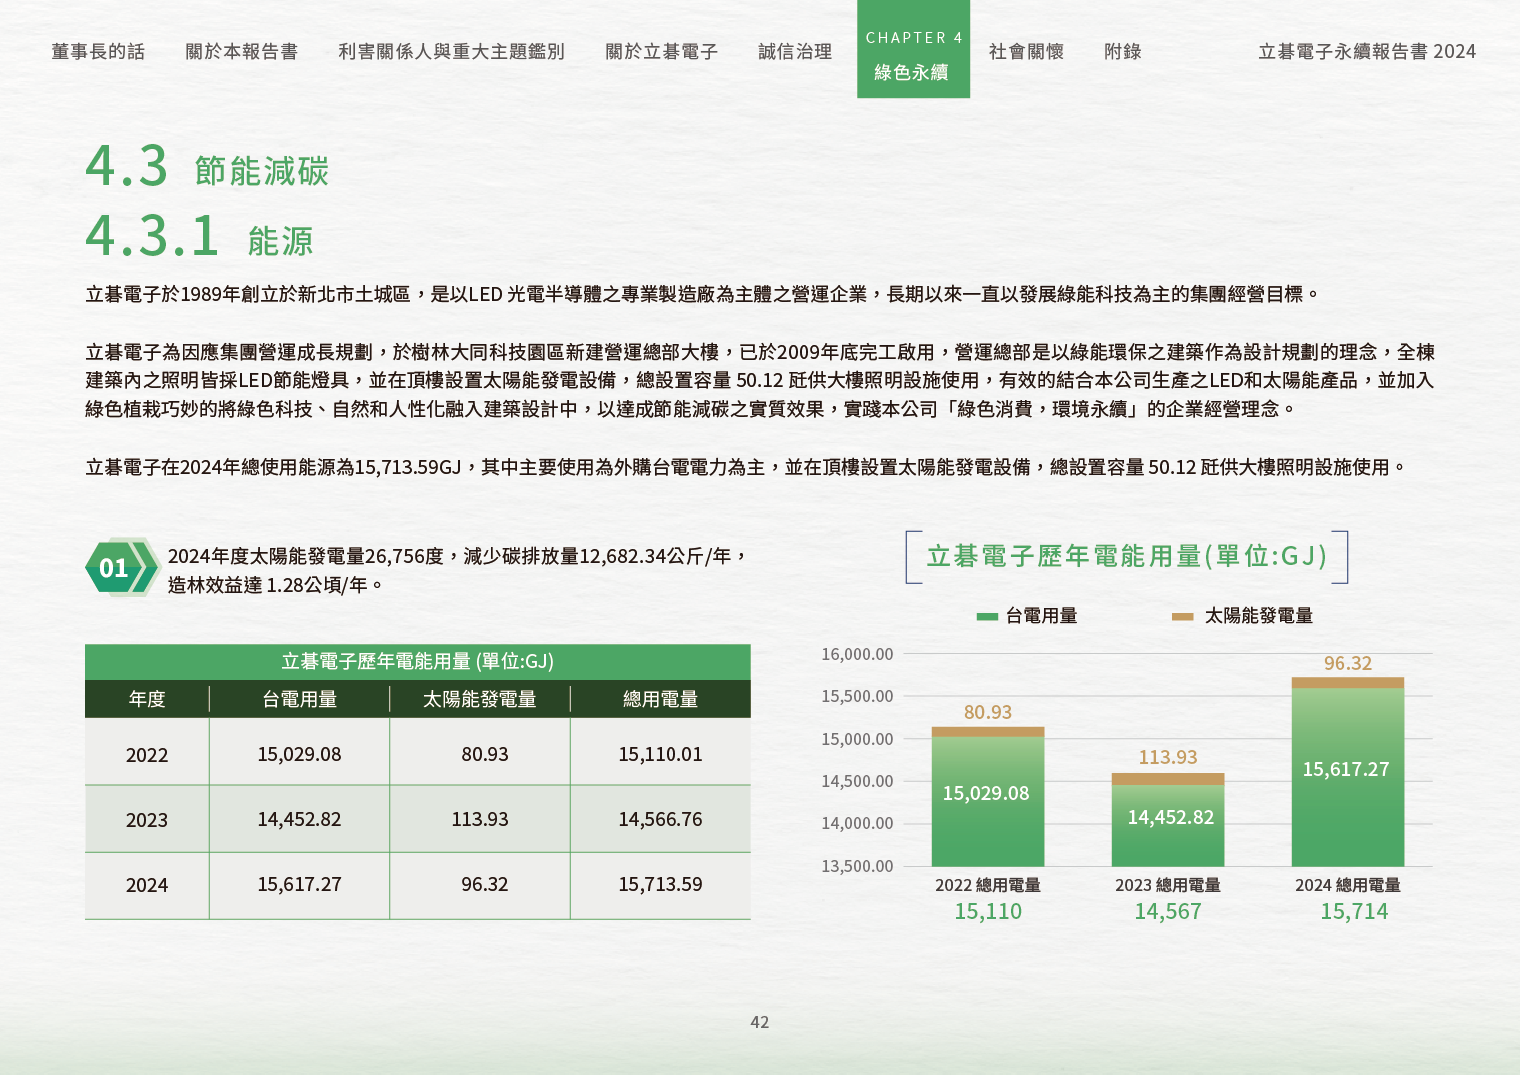Click the 台電用量 column header
The image size is (1520, 1075).
point(299,699)
